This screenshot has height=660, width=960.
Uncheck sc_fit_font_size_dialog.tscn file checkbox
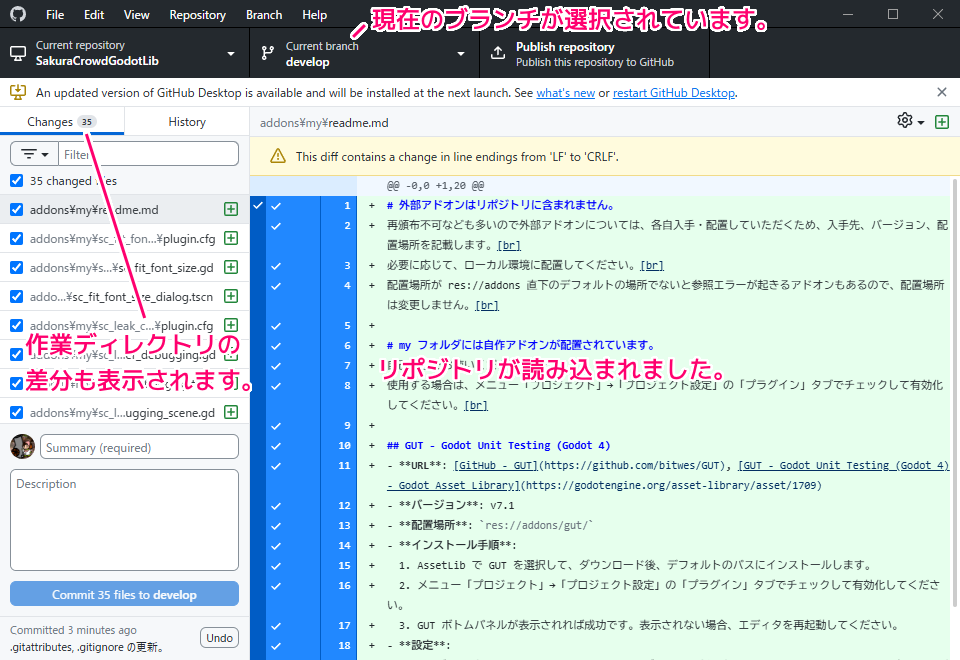[17, 297]
